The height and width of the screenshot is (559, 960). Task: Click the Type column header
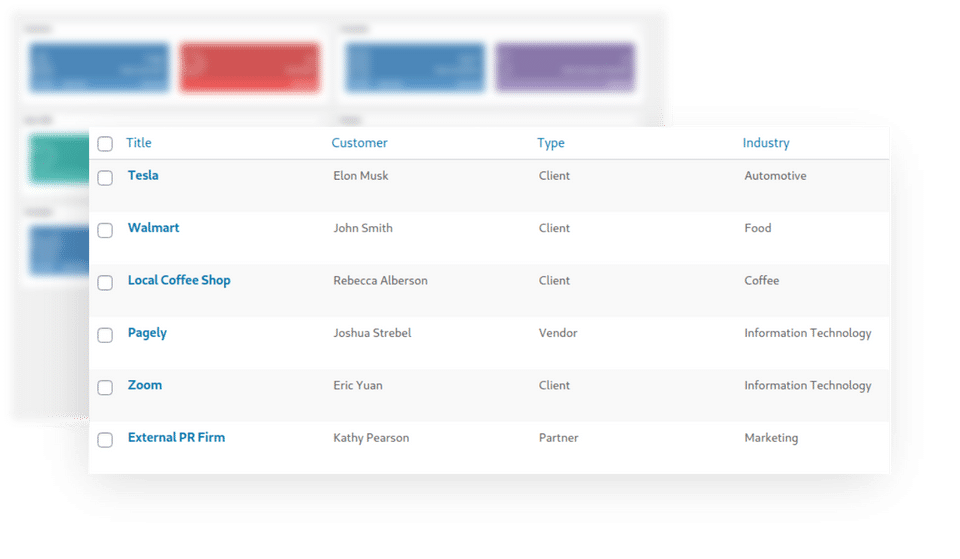pos(551,143)
